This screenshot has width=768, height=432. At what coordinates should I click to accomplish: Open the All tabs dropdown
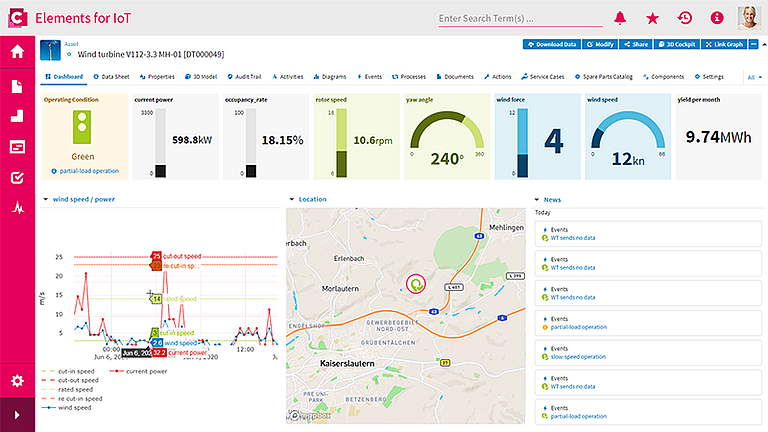755,77
